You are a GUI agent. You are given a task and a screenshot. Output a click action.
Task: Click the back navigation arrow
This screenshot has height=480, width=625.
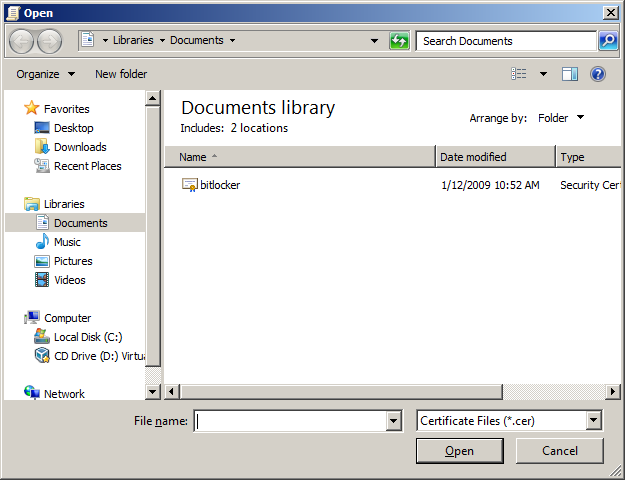pos(22,41)
